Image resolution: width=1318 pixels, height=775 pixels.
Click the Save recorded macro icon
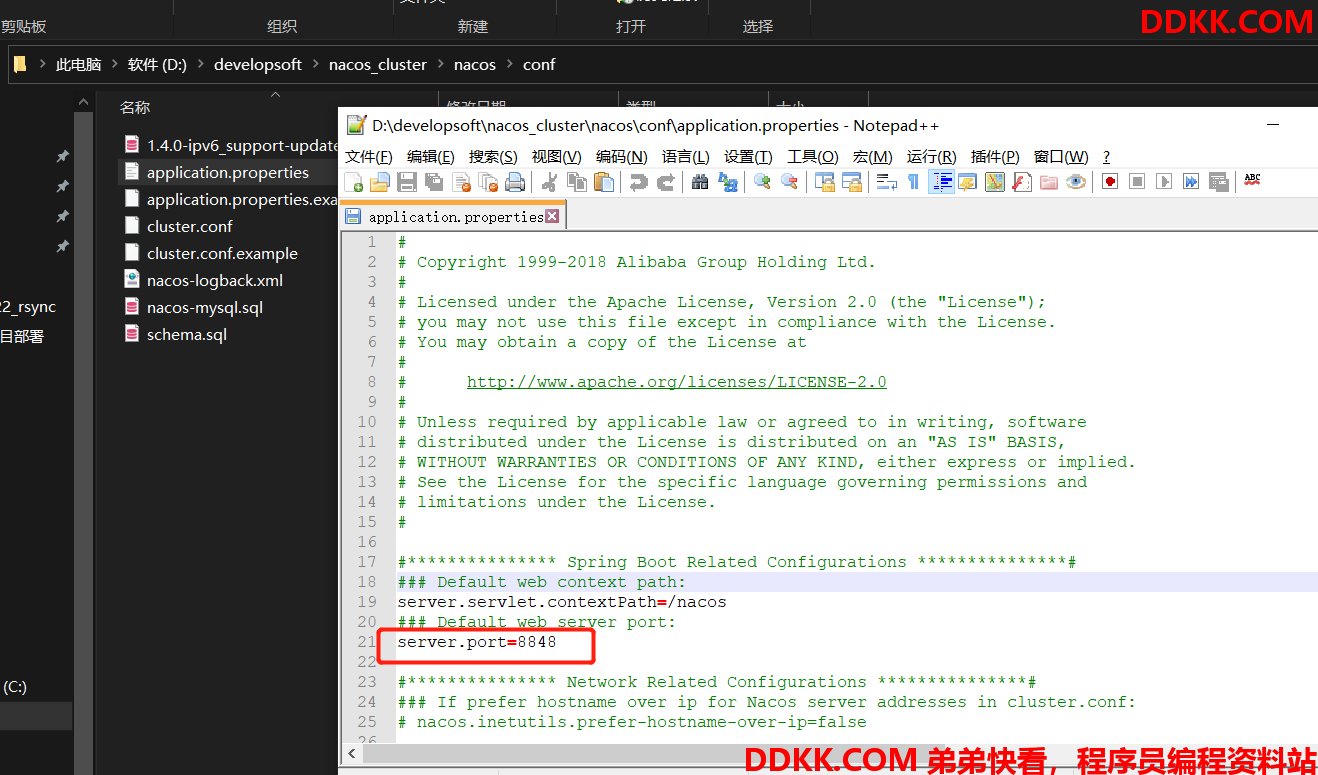click(1218, 182)
